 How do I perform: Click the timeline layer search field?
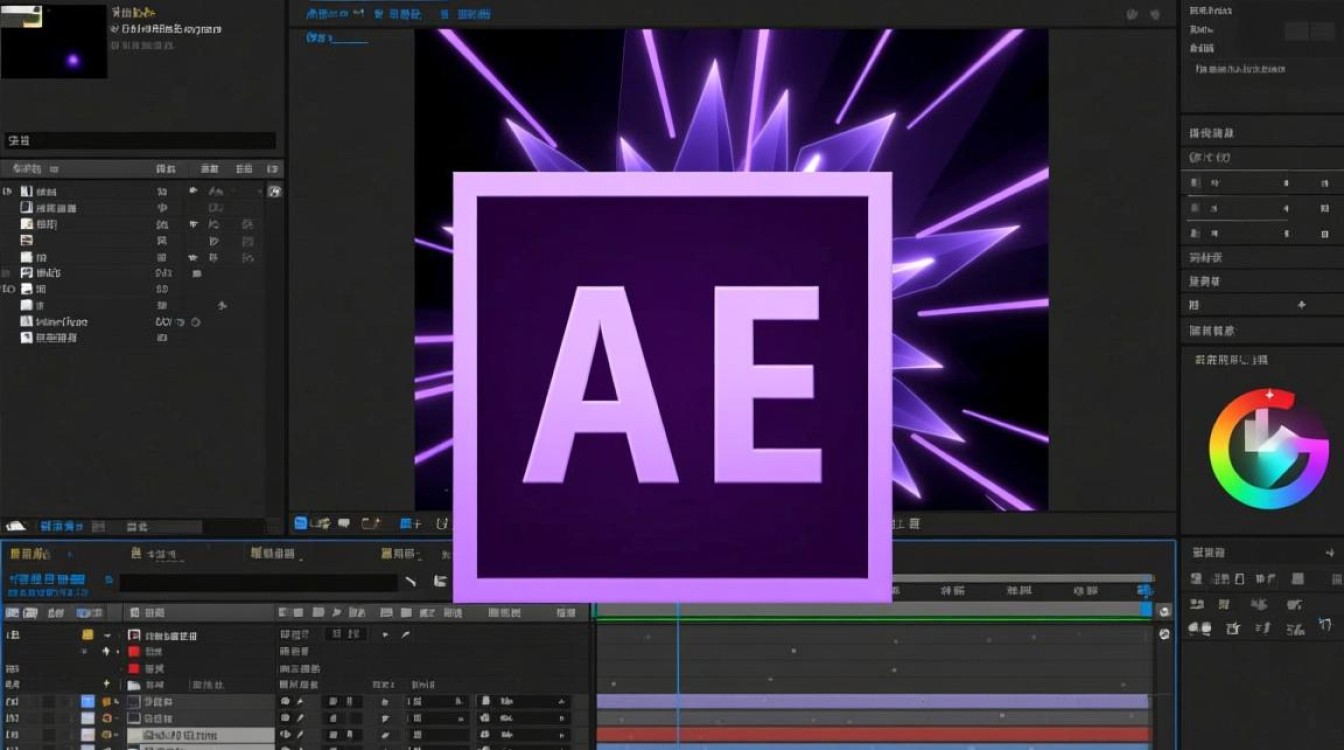click(x=258, y=582)
